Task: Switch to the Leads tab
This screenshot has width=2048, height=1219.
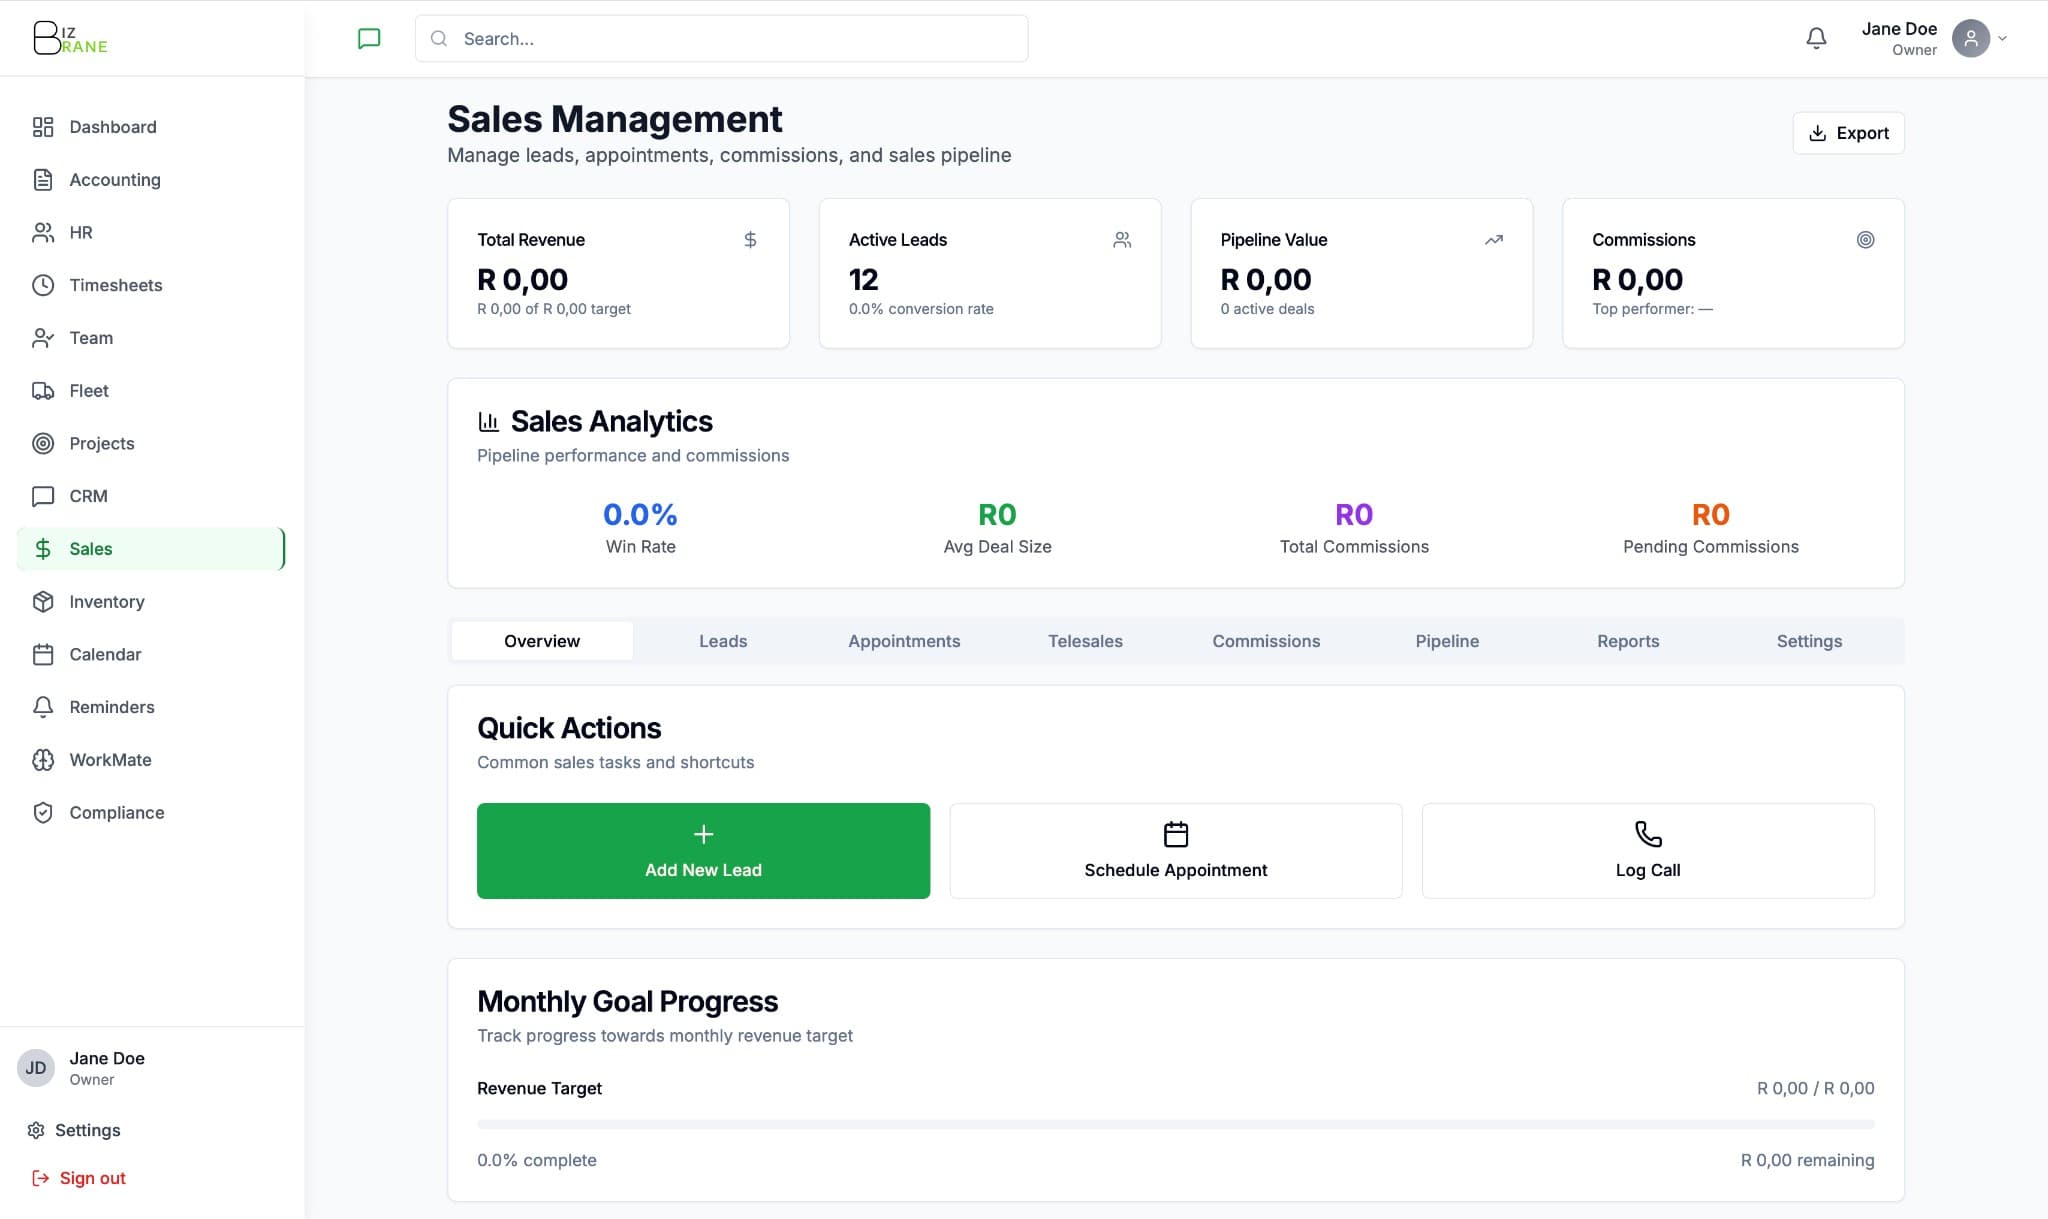Action: [x=723, y=641]
